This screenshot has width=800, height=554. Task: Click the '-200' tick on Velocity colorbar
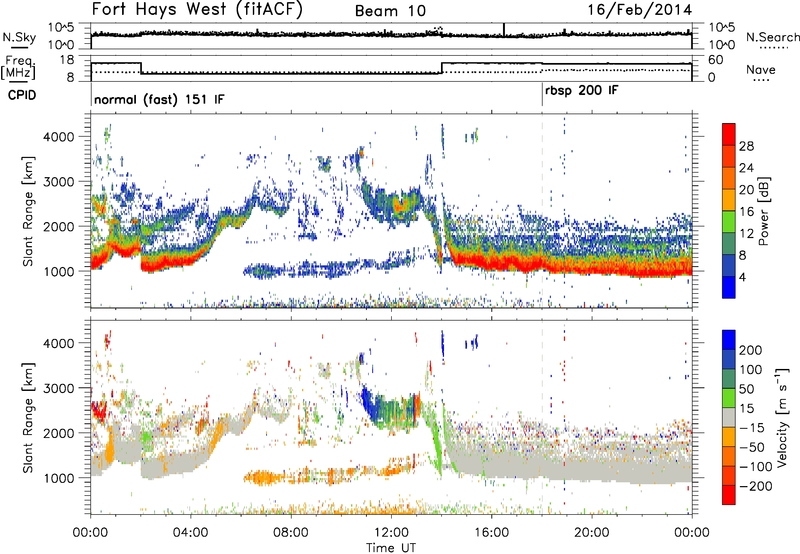pos(756,486)
